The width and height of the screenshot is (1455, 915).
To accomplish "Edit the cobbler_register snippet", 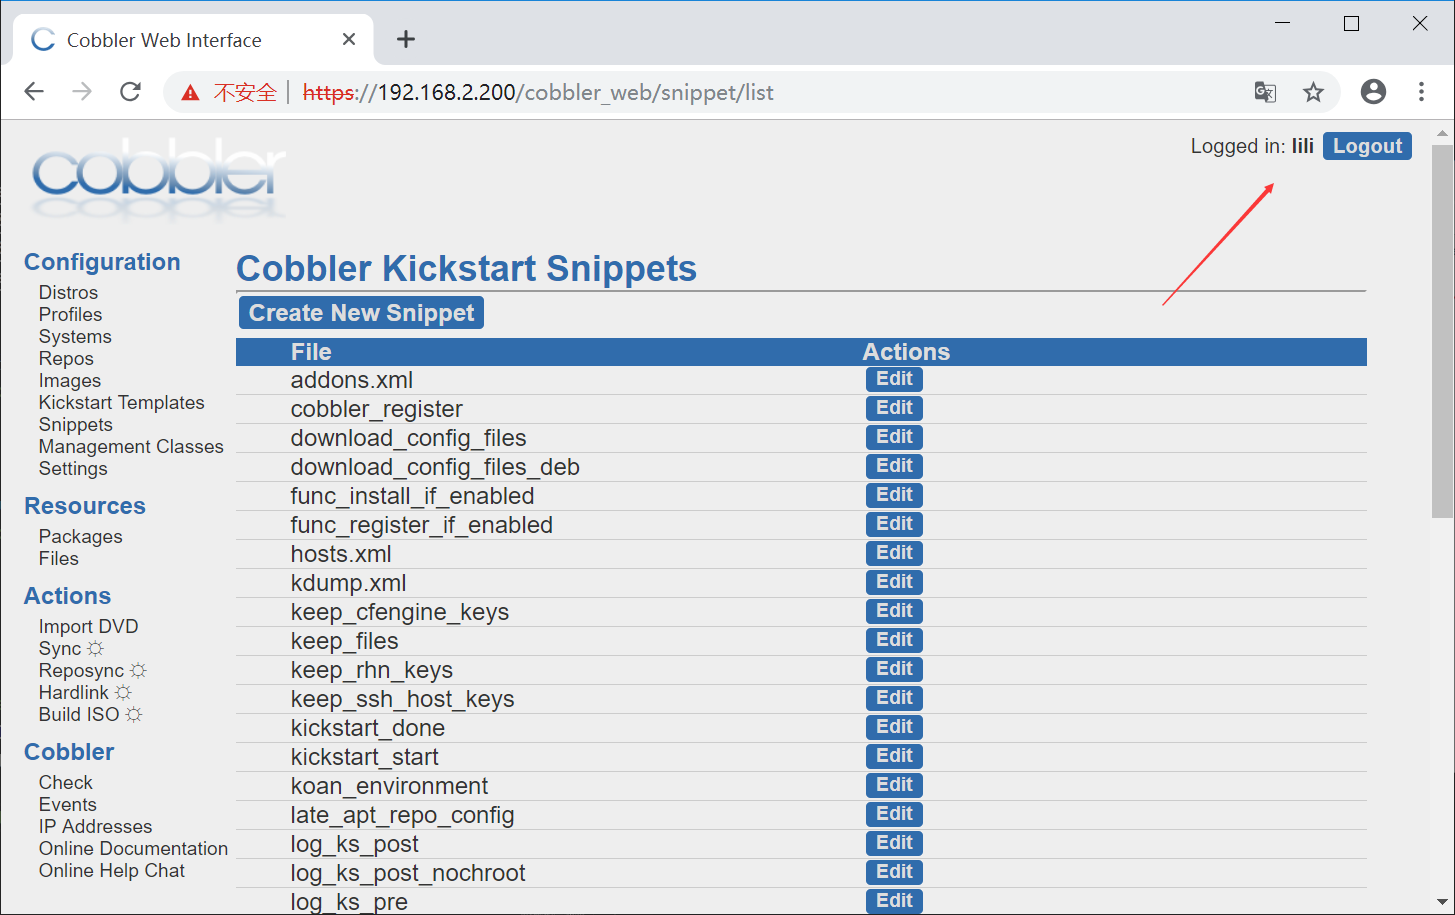I will 894,408.
